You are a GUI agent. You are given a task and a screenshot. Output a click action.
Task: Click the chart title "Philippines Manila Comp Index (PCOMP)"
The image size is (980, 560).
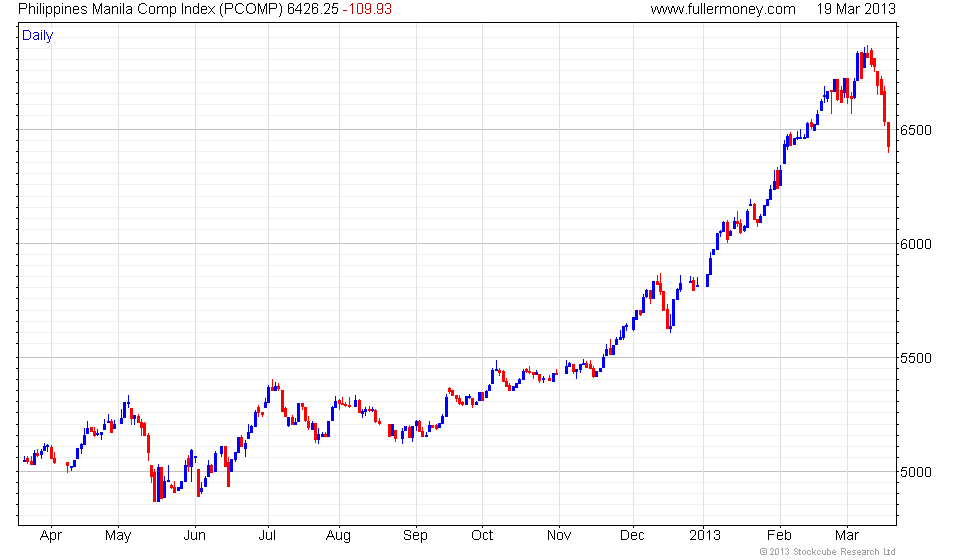pos(151,9)
